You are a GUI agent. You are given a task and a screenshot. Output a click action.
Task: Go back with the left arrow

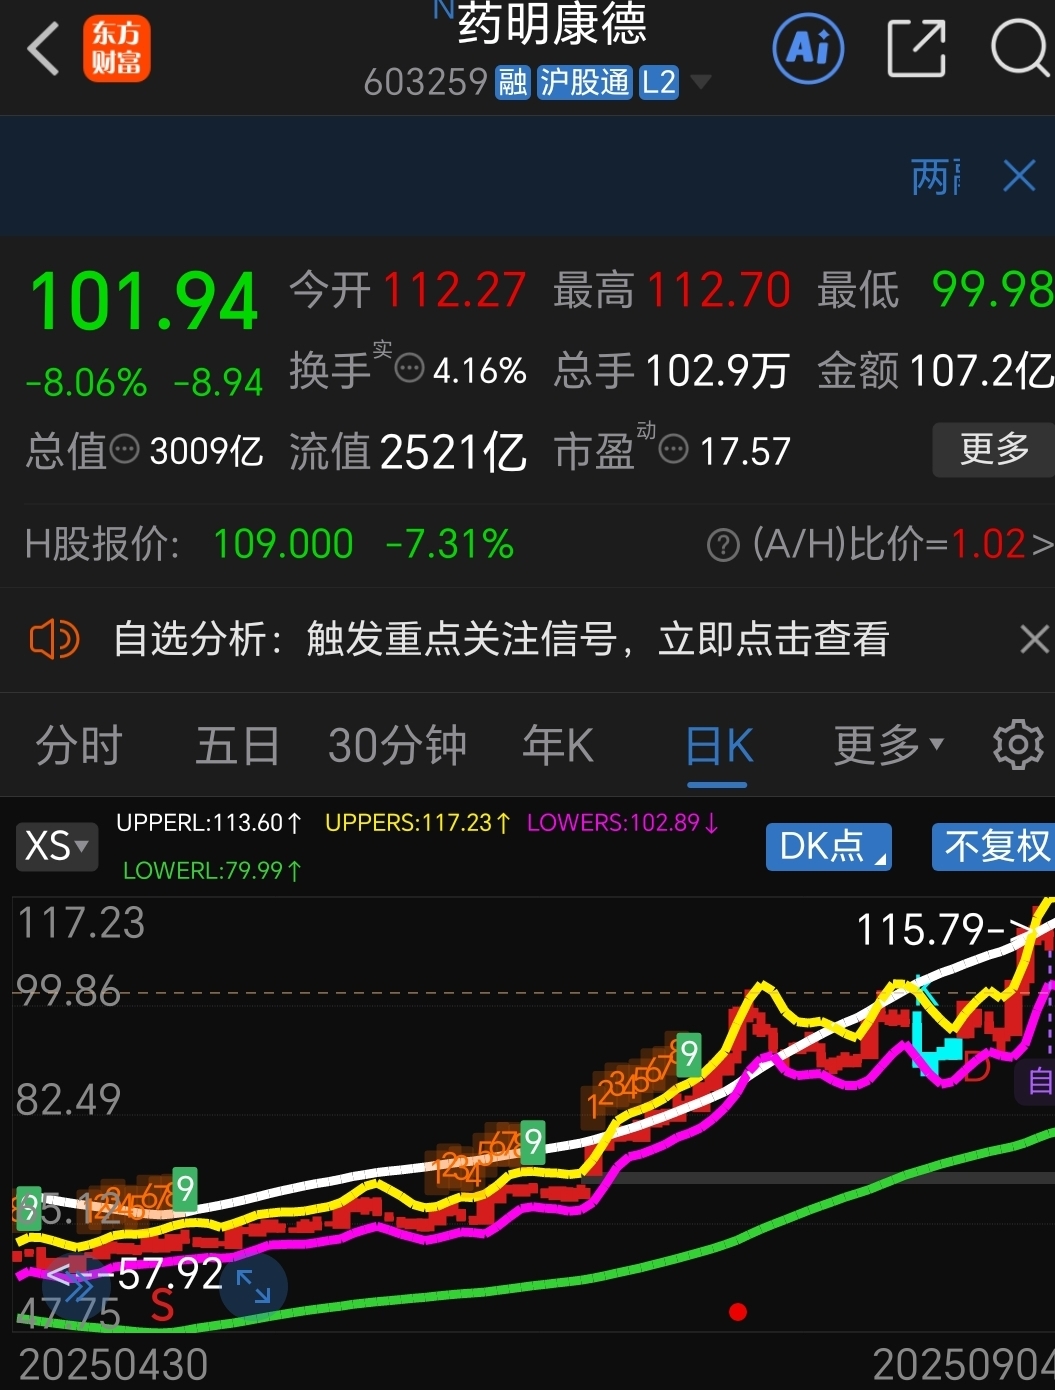tap(43, 49)
